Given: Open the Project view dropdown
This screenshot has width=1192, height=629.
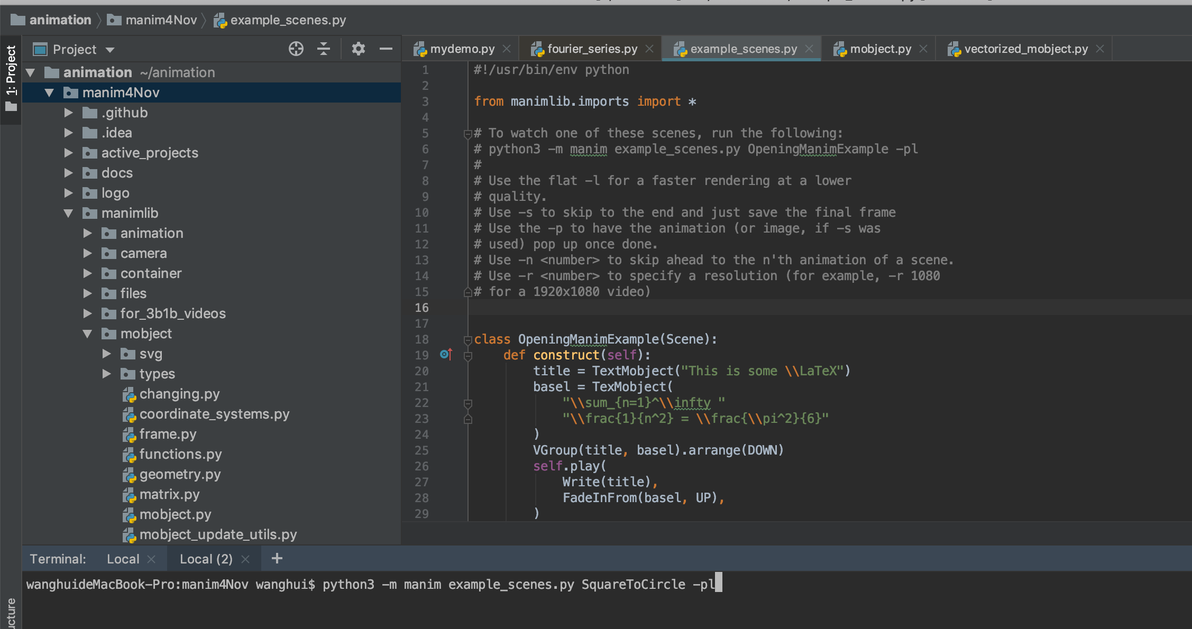Looking at the screenshot, I should pos(110,50).
